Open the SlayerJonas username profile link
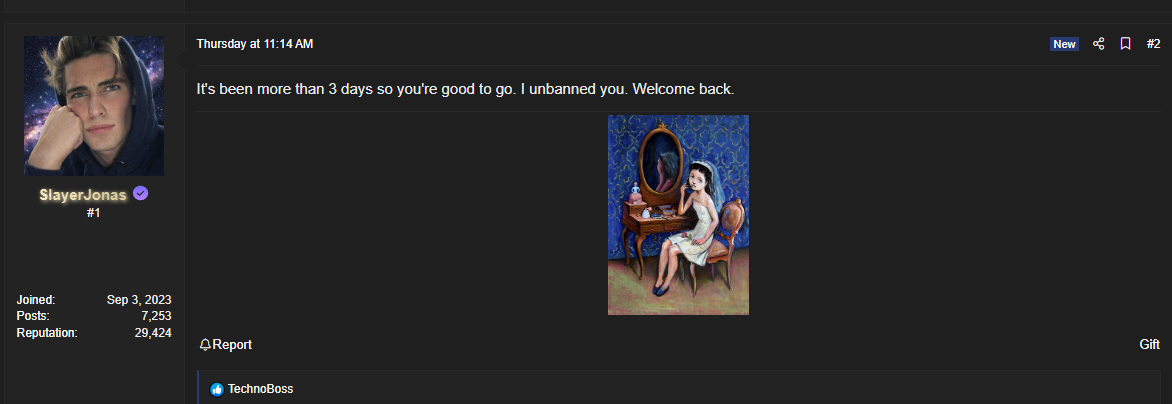 point(83,195)
